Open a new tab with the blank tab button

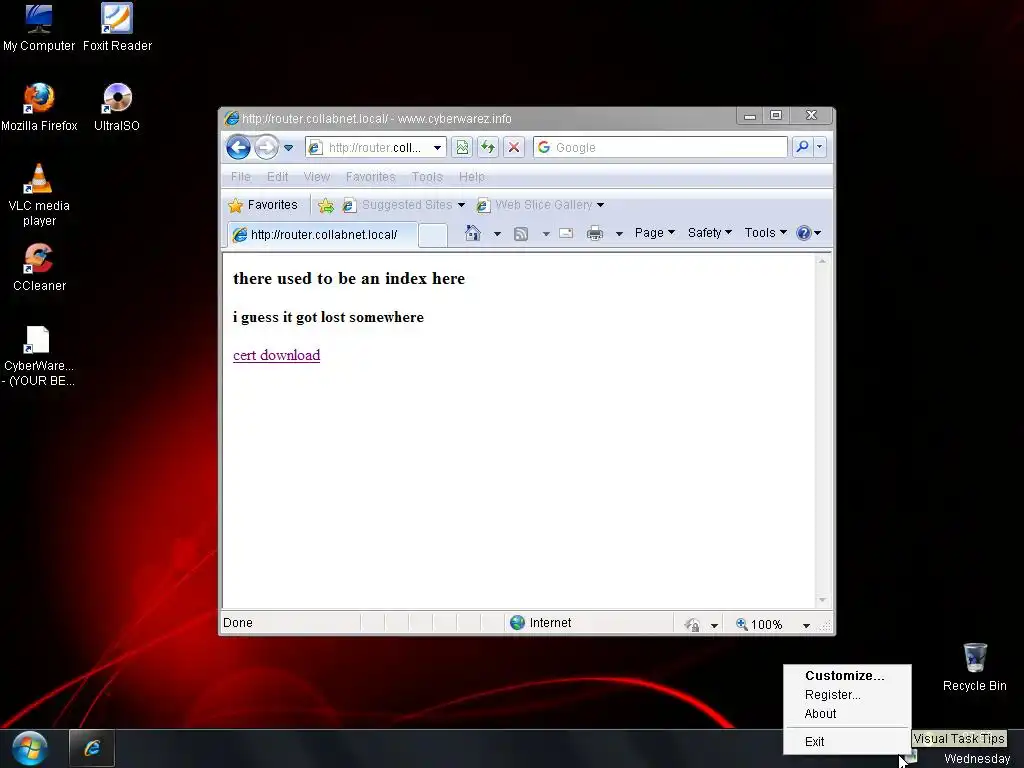click(432, 235)
